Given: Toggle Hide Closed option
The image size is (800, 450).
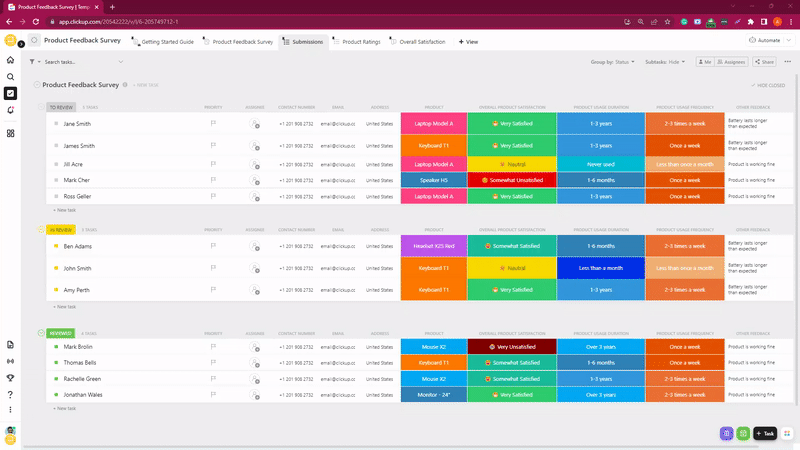Looking at the screenshot, I should [768, 85].
